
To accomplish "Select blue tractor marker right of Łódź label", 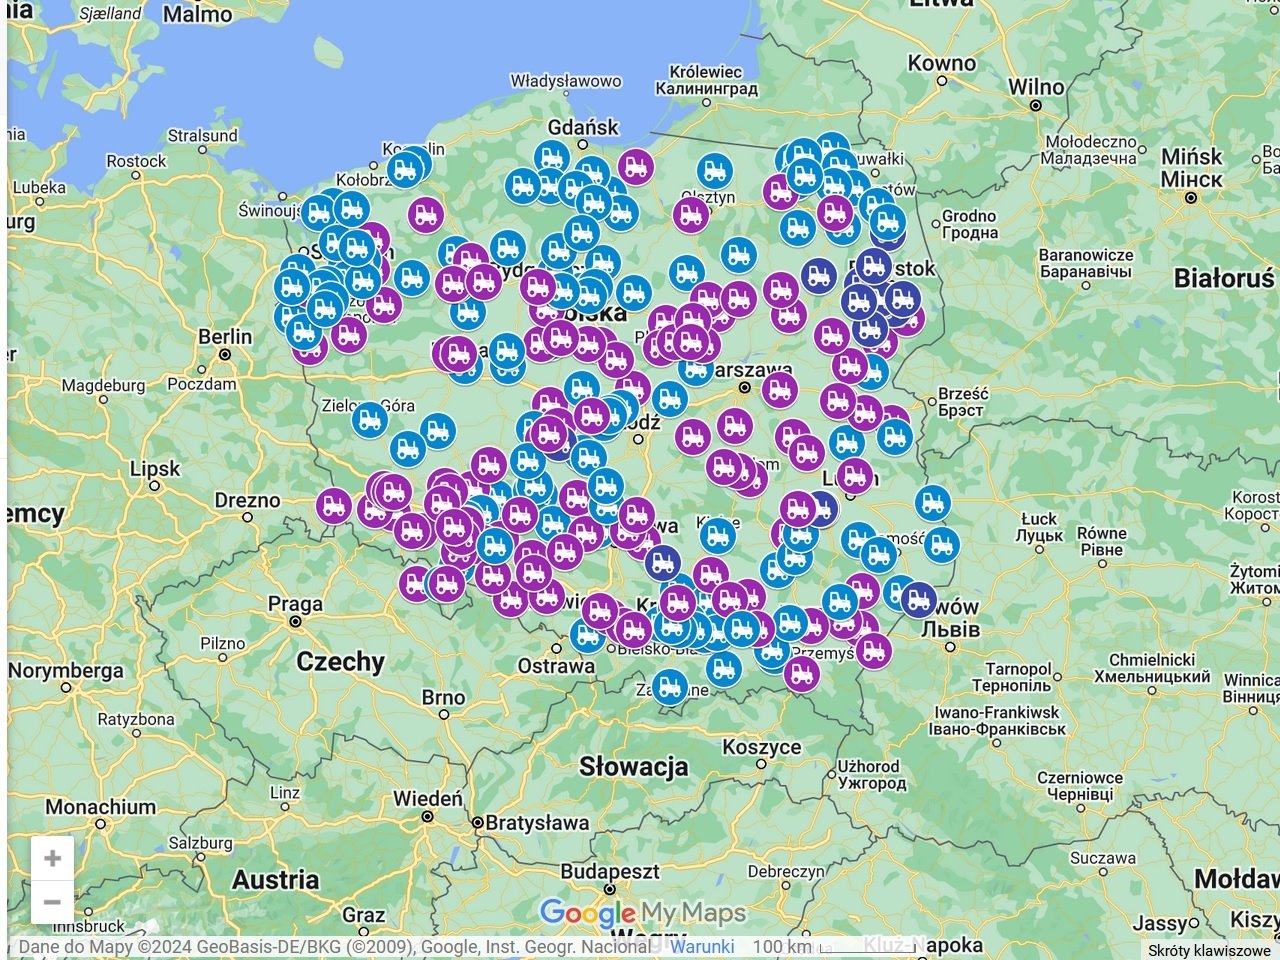I will 670,399.
